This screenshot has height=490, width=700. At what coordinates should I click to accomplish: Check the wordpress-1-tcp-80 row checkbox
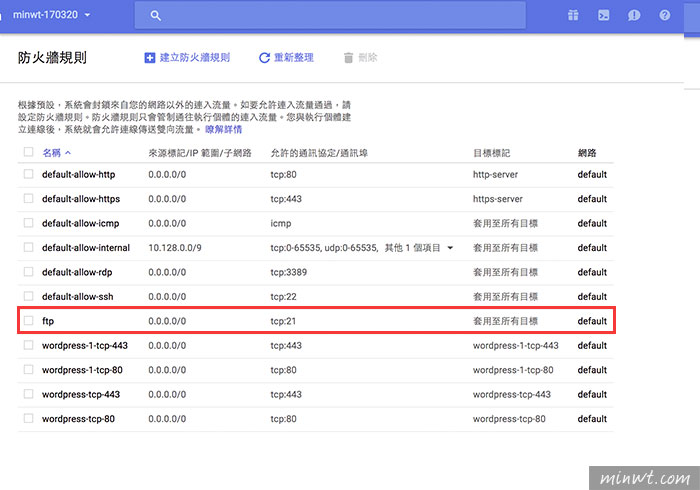(x=28, y=370)
